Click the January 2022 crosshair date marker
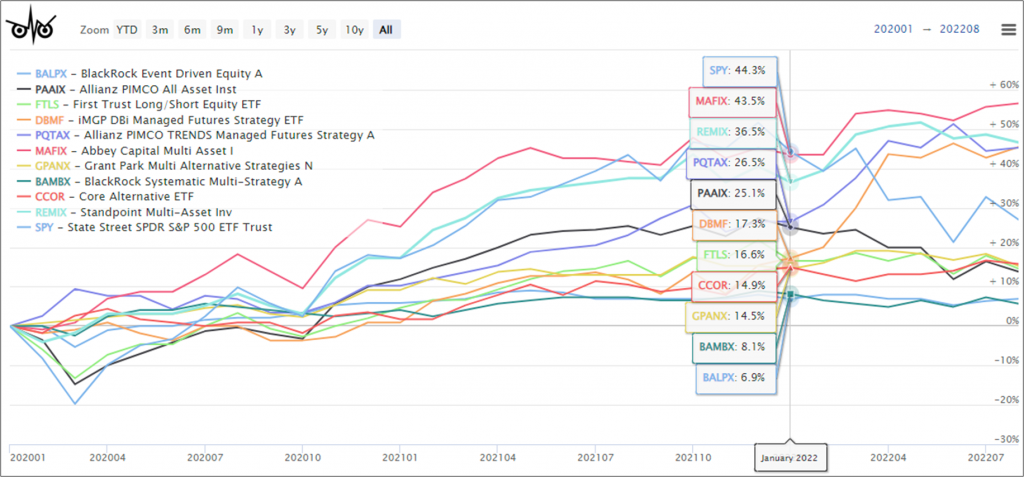1024x477 pixels. click(790, 455)
